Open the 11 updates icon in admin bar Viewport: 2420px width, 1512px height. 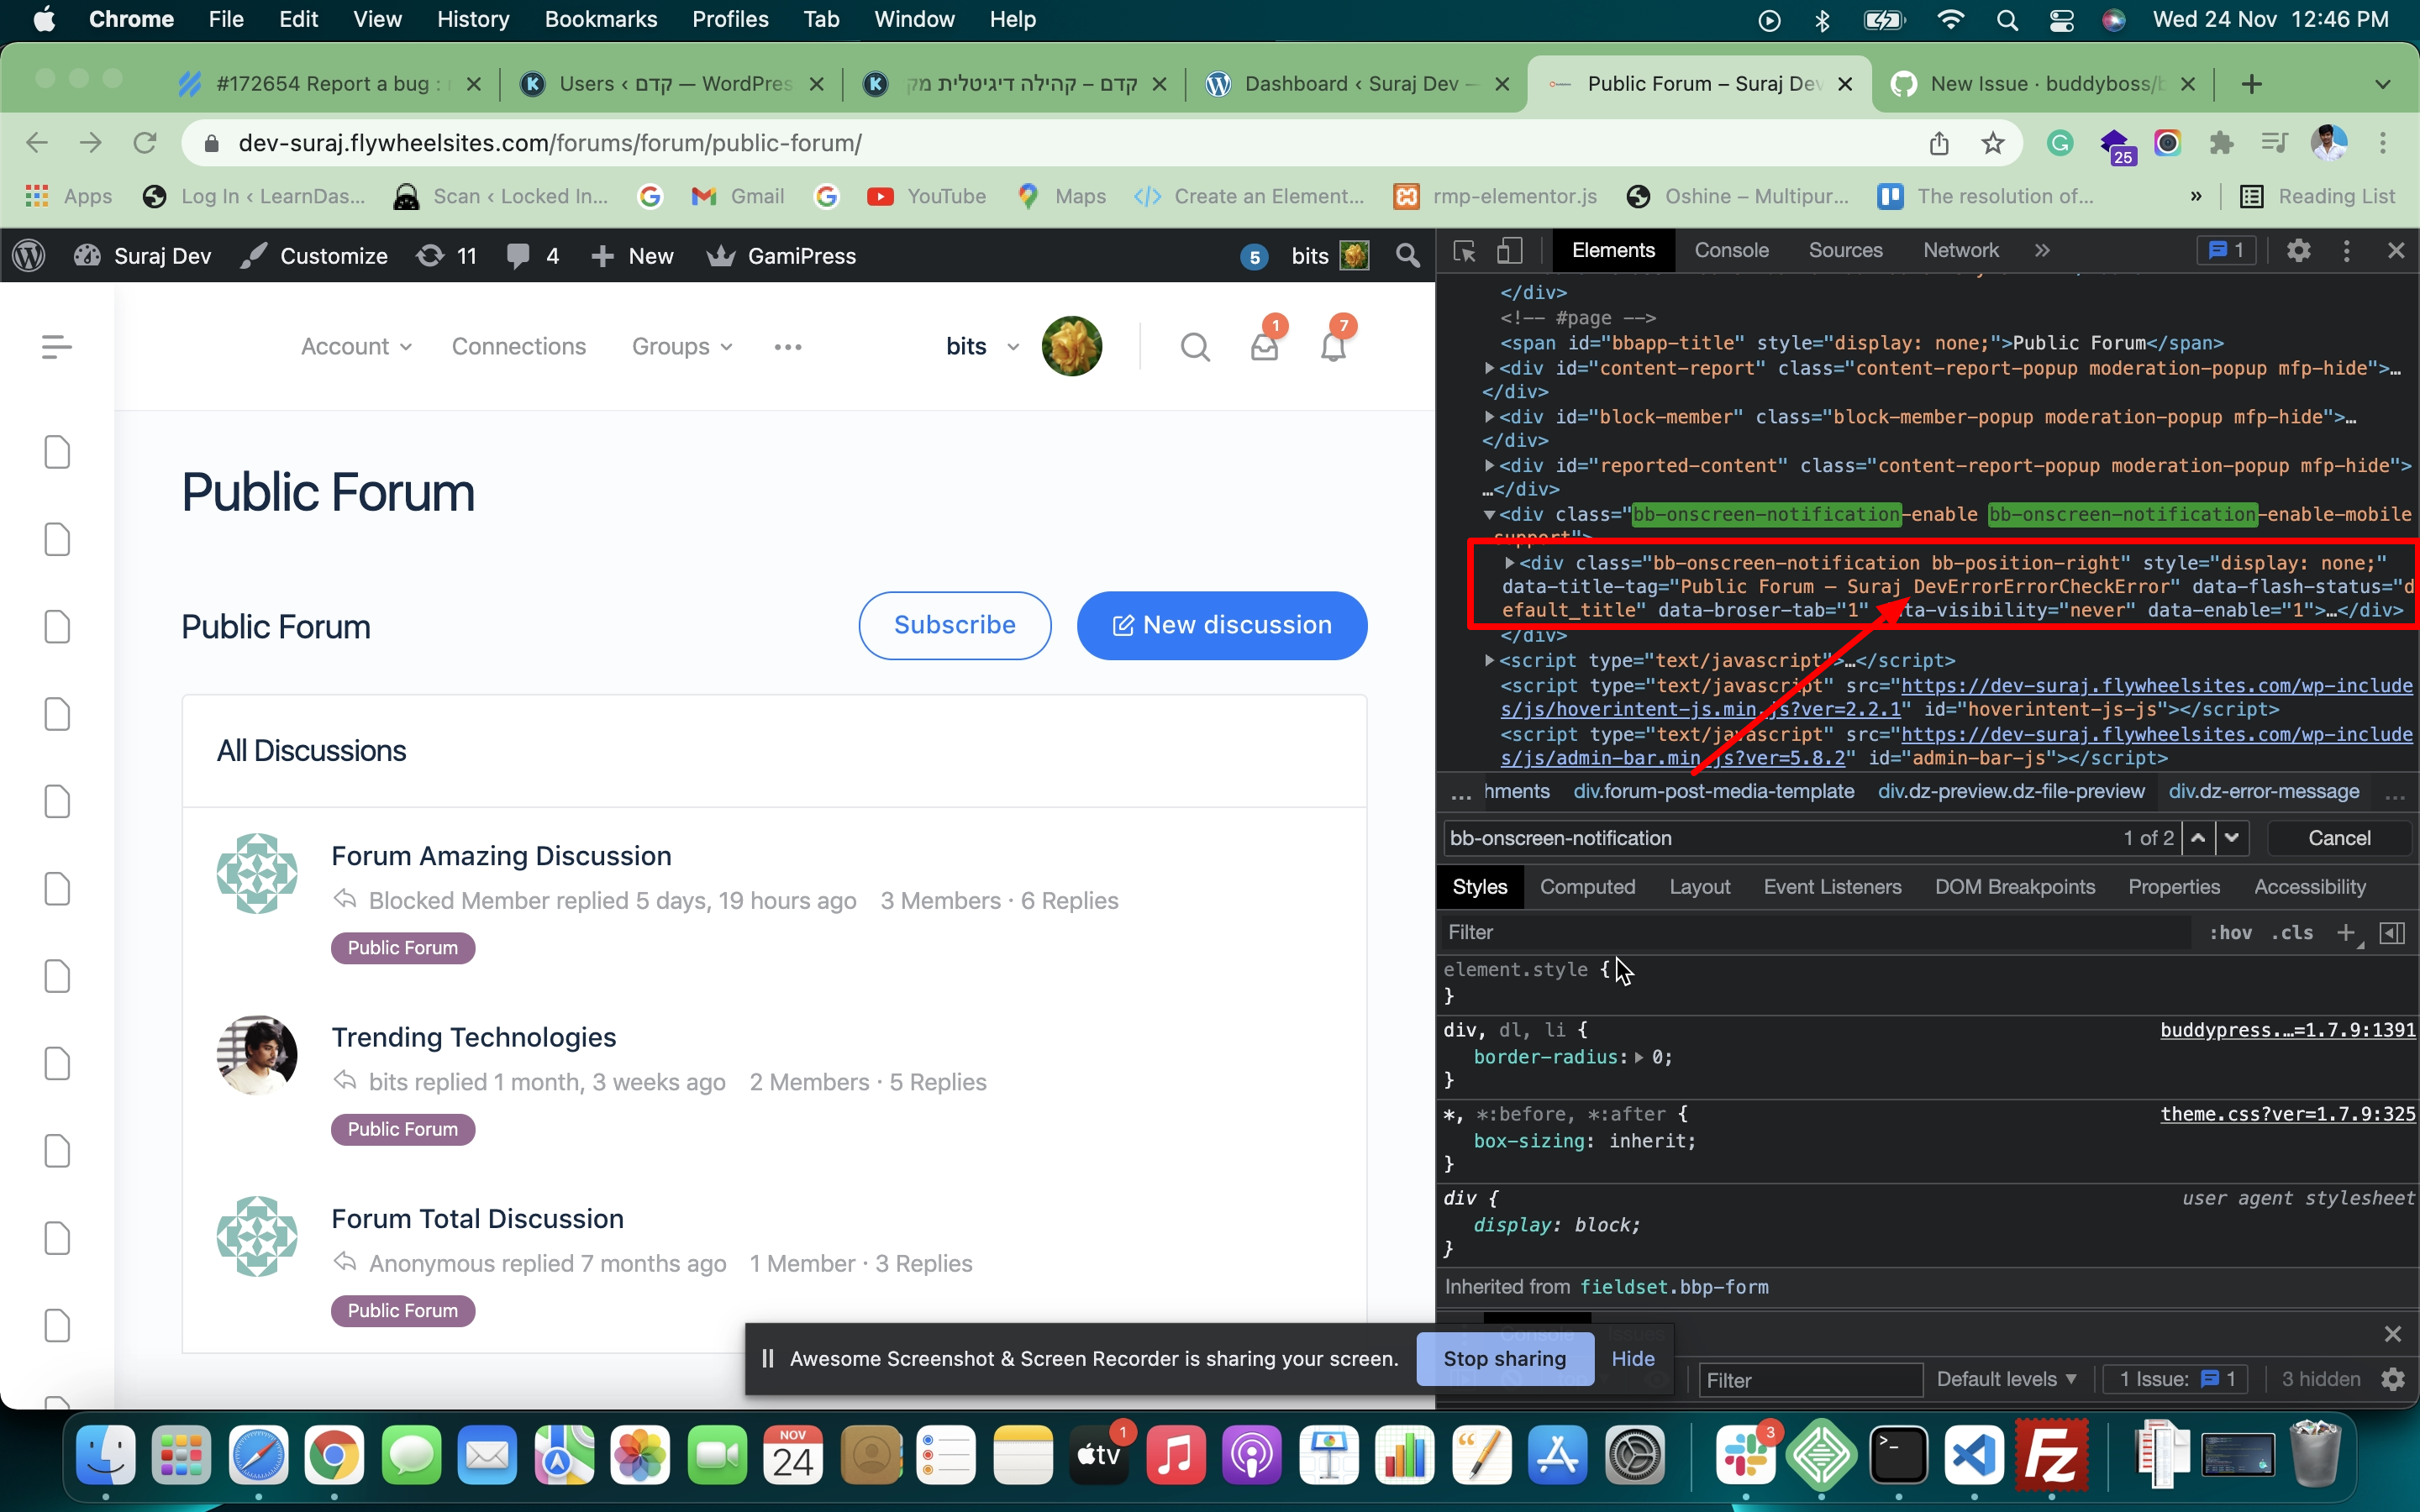coord(447,256)
